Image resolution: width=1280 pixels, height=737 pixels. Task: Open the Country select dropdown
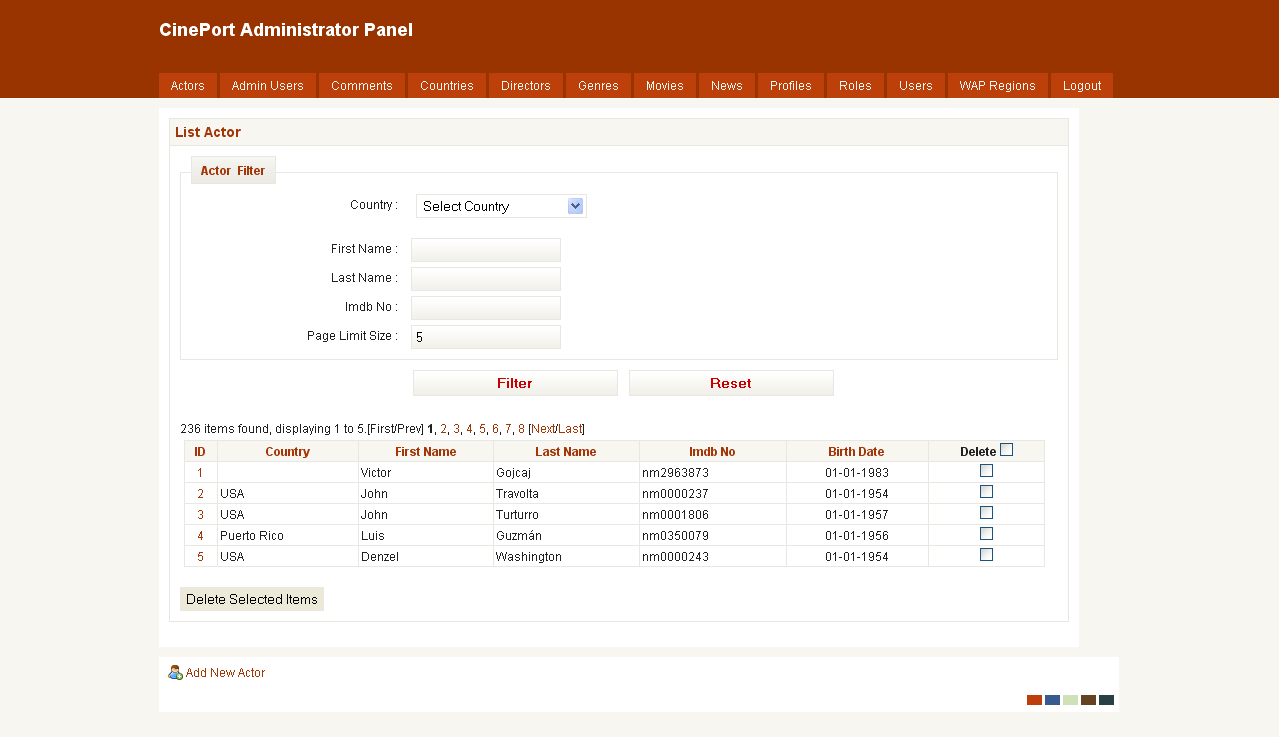point(500,206)
